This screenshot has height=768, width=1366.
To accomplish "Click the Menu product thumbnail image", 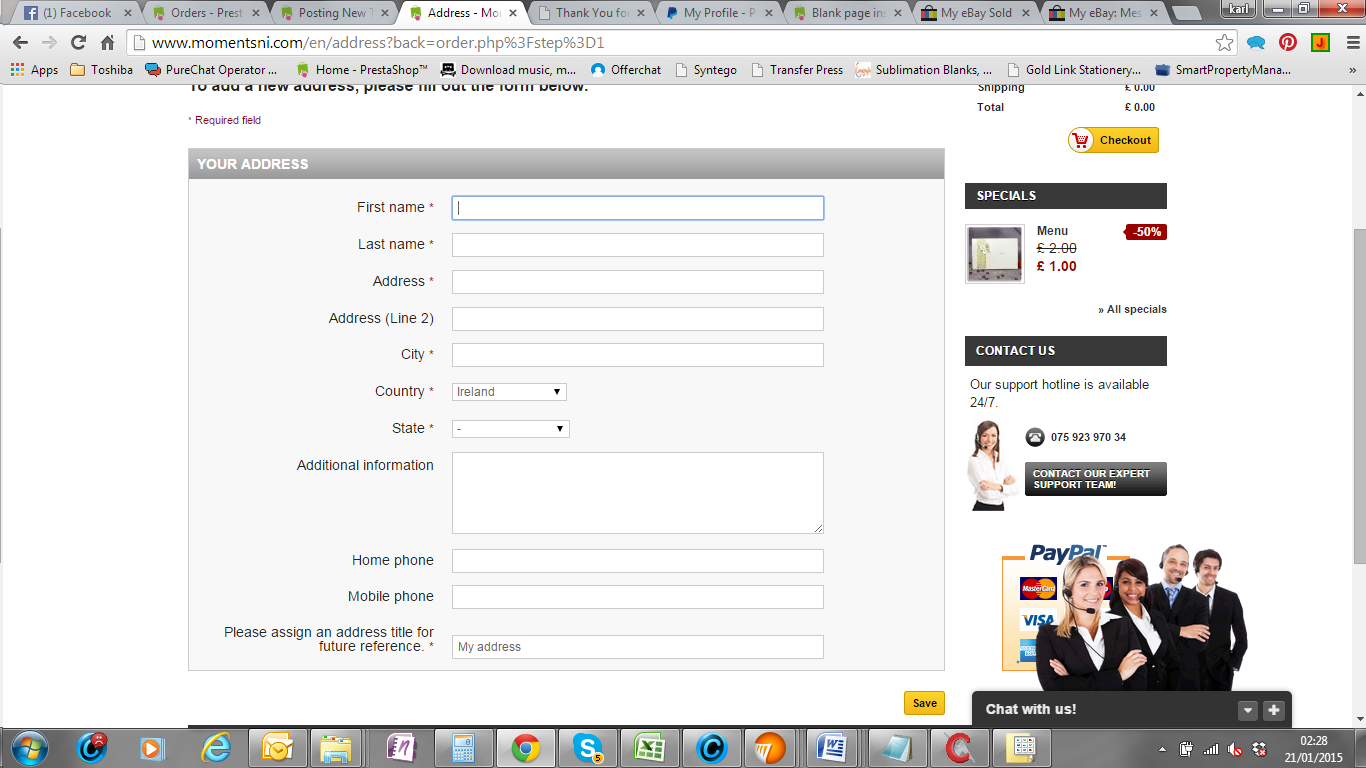I will [994, 254].
